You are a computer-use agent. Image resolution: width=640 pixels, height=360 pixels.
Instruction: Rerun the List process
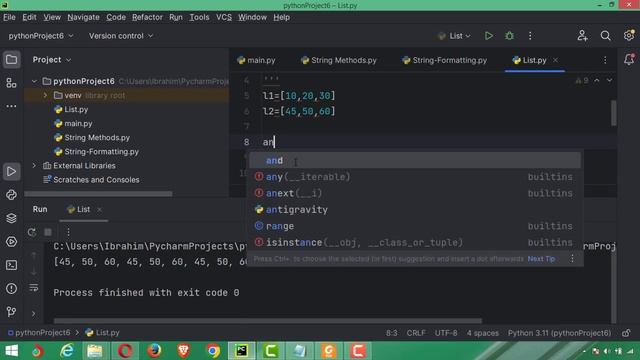click(31, 232)
